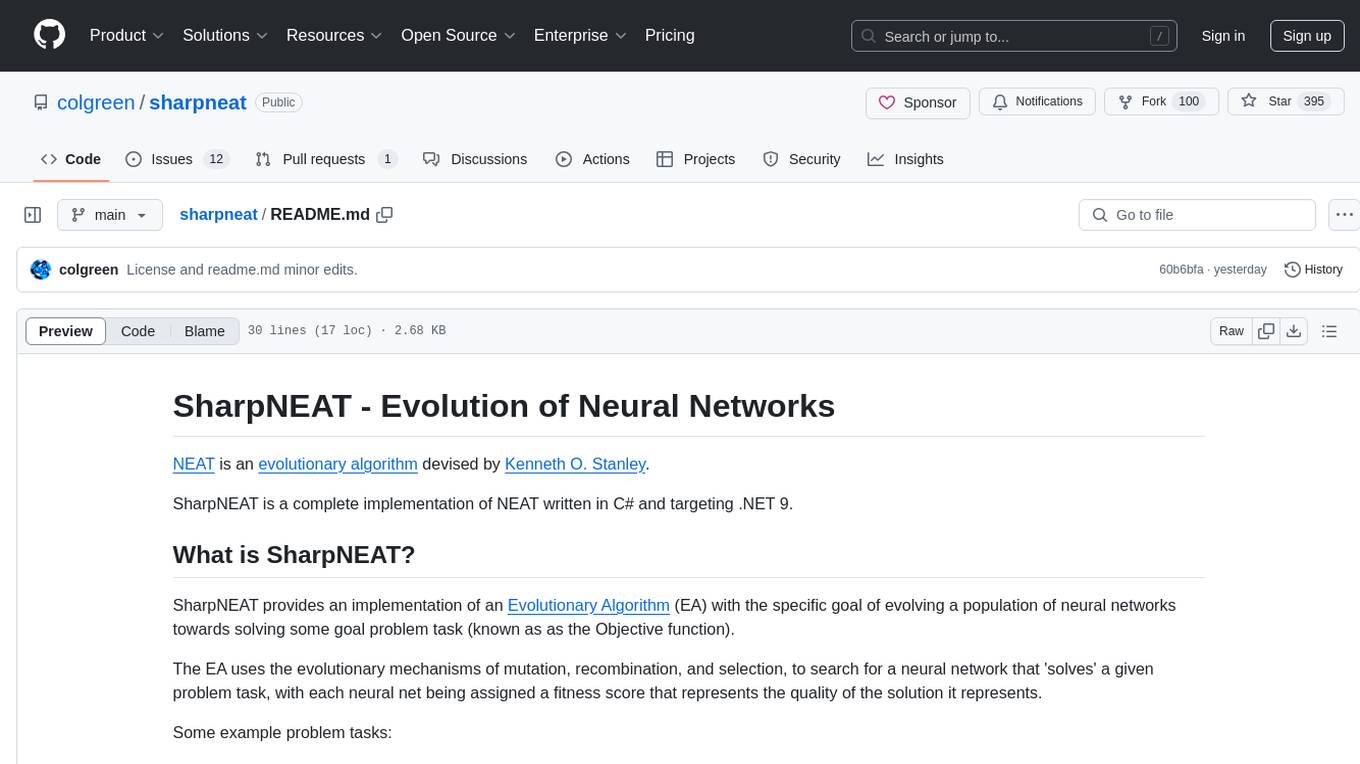Open the NEAT link in the README
Viewport: 1360px width, 764px height.
(194, 463)
